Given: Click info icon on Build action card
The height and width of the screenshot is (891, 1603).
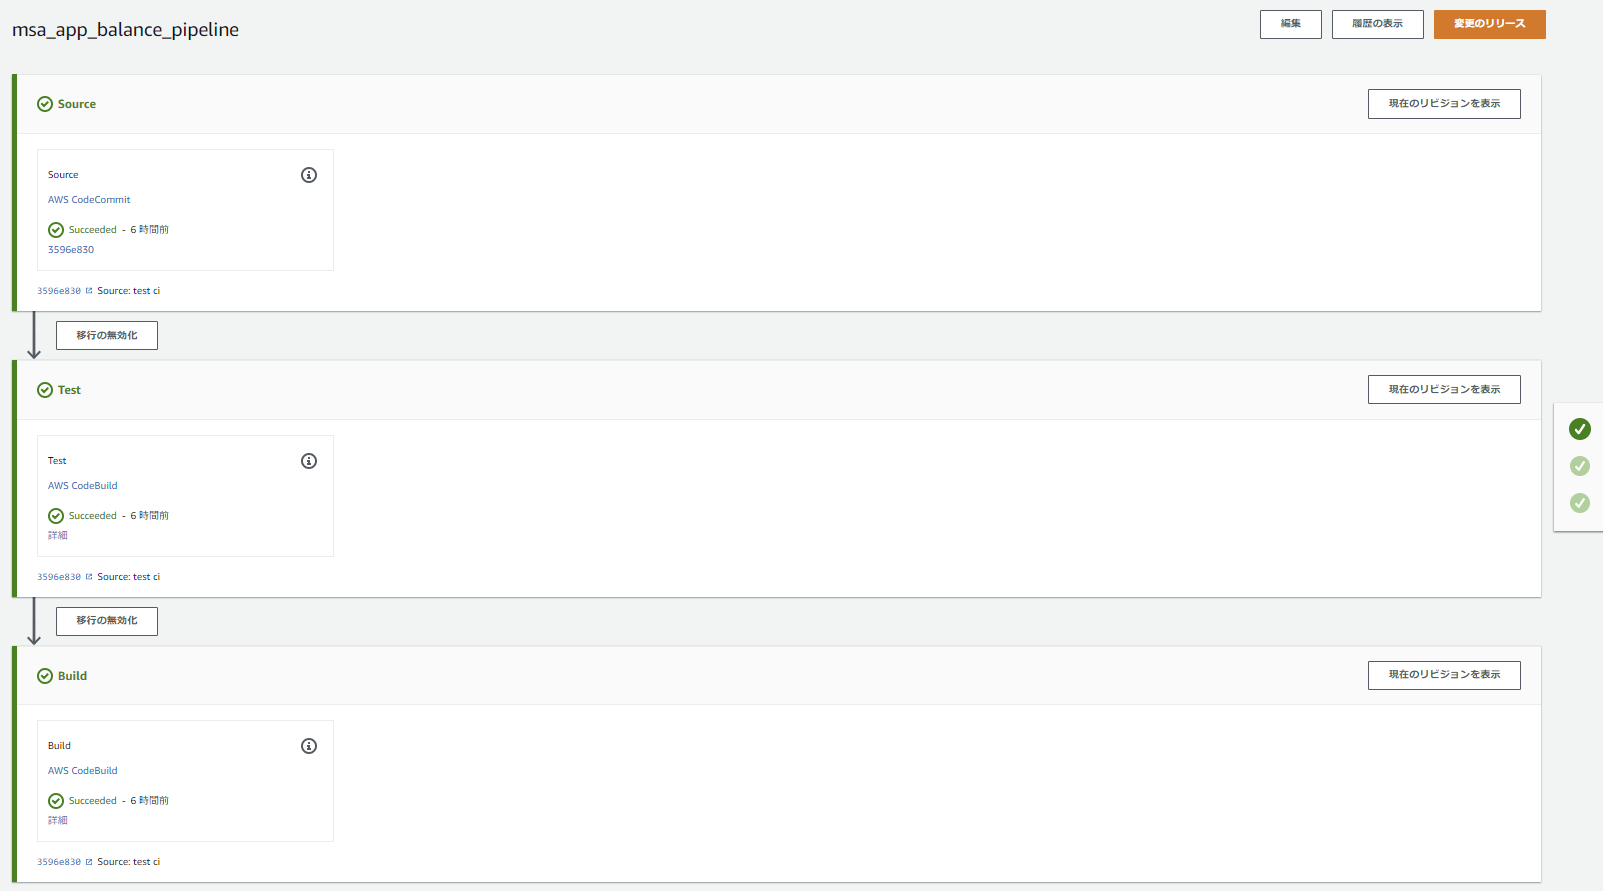Looking at the screenshot, I should [309, 746].
